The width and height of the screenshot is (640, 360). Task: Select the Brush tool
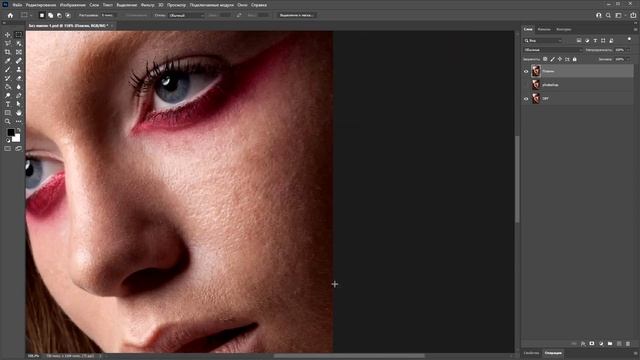coord(8,69)
